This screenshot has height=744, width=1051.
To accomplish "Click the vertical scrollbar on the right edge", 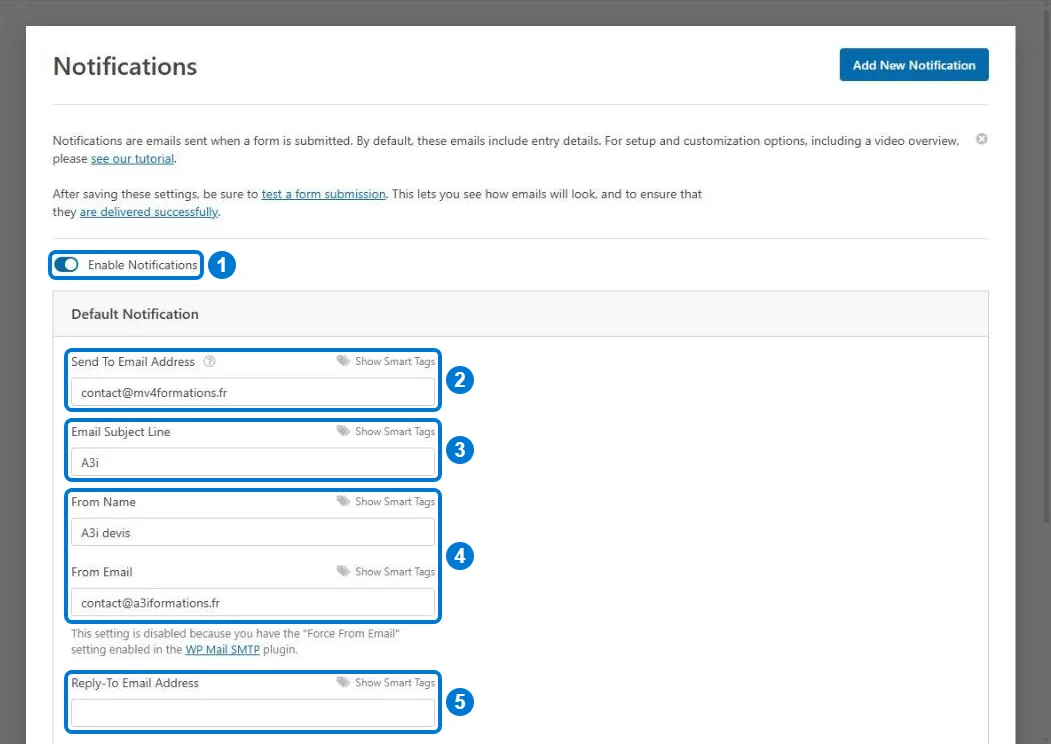I will (x=1046, y=268).
